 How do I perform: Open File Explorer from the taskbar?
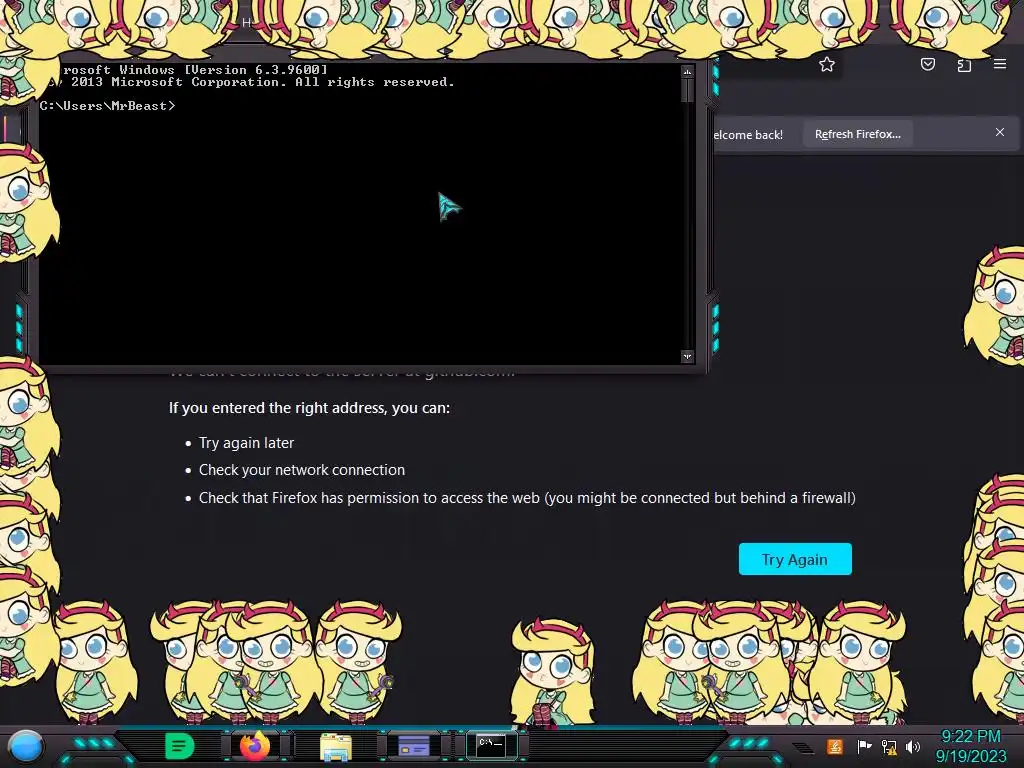(336, 746)
